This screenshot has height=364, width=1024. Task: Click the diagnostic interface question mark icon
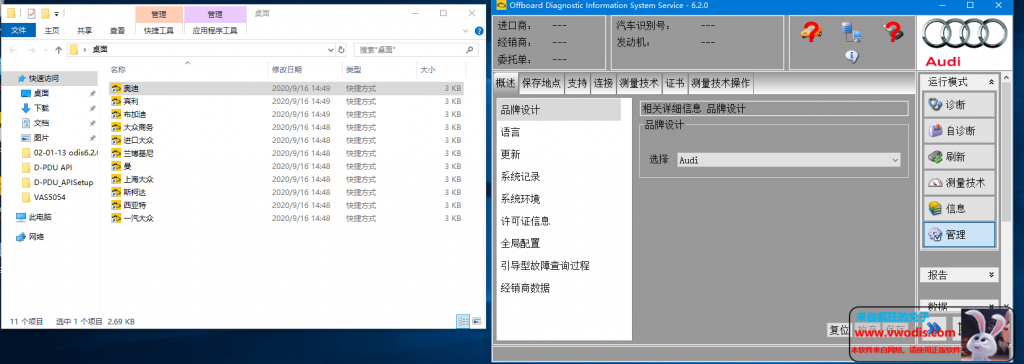point(892,31)
